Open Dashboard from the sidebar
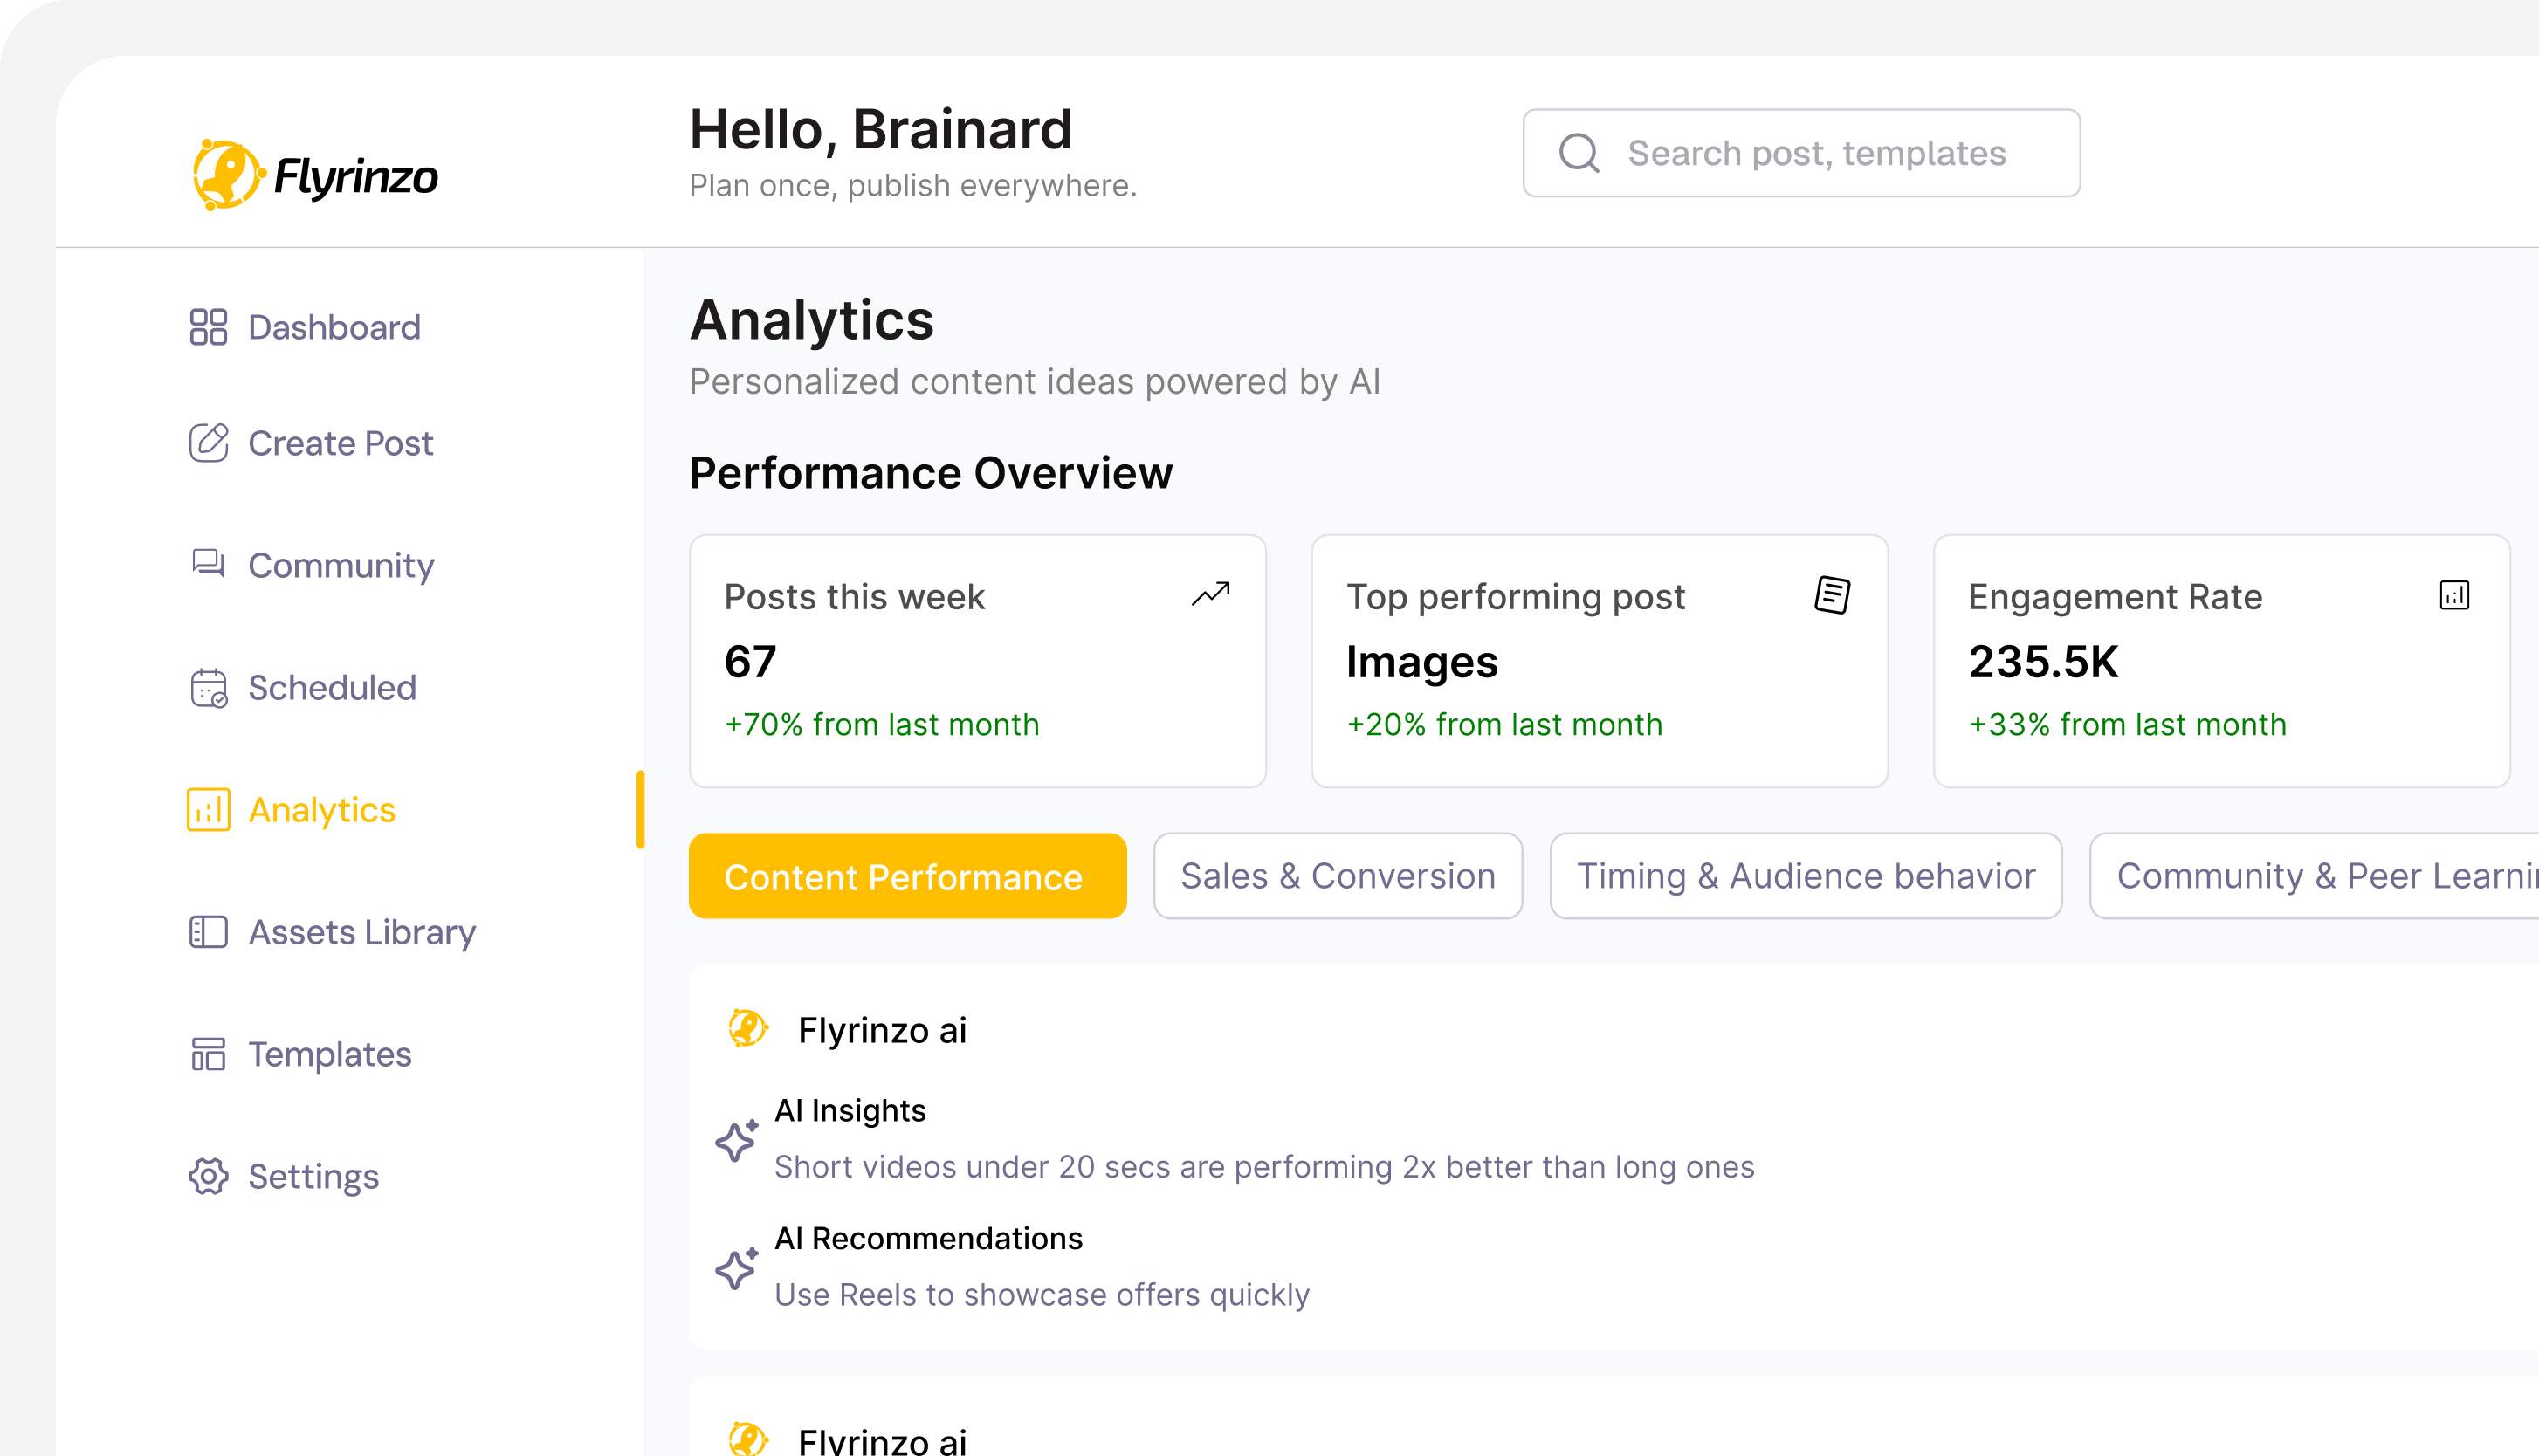Image resolution: width=2539 pixels, height=1456 pixels. point(305,327)
